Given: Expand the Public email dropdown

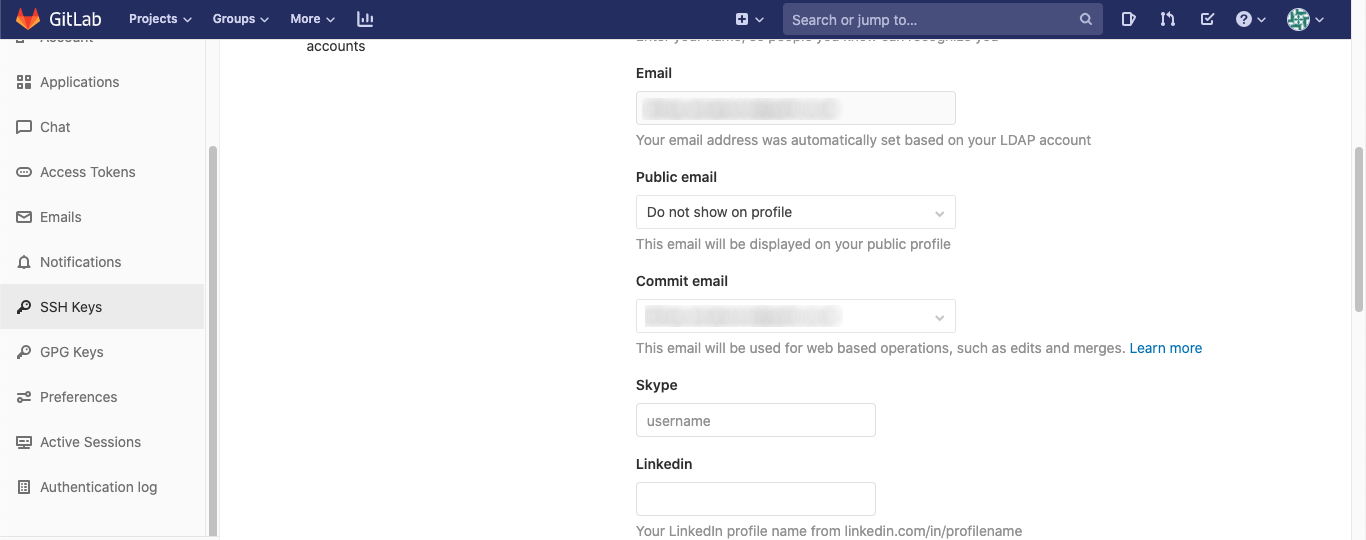Looking at the screenshot, I should pos(795,212).
